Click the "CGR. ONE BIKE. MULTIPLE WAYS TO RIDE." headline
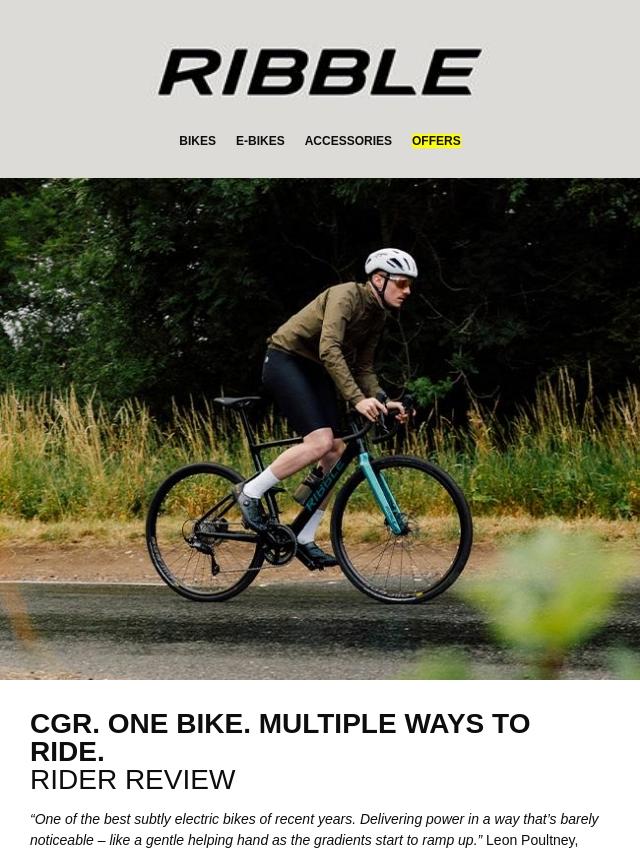The width and height of the screenshot is (640, 854). point(280,737)
